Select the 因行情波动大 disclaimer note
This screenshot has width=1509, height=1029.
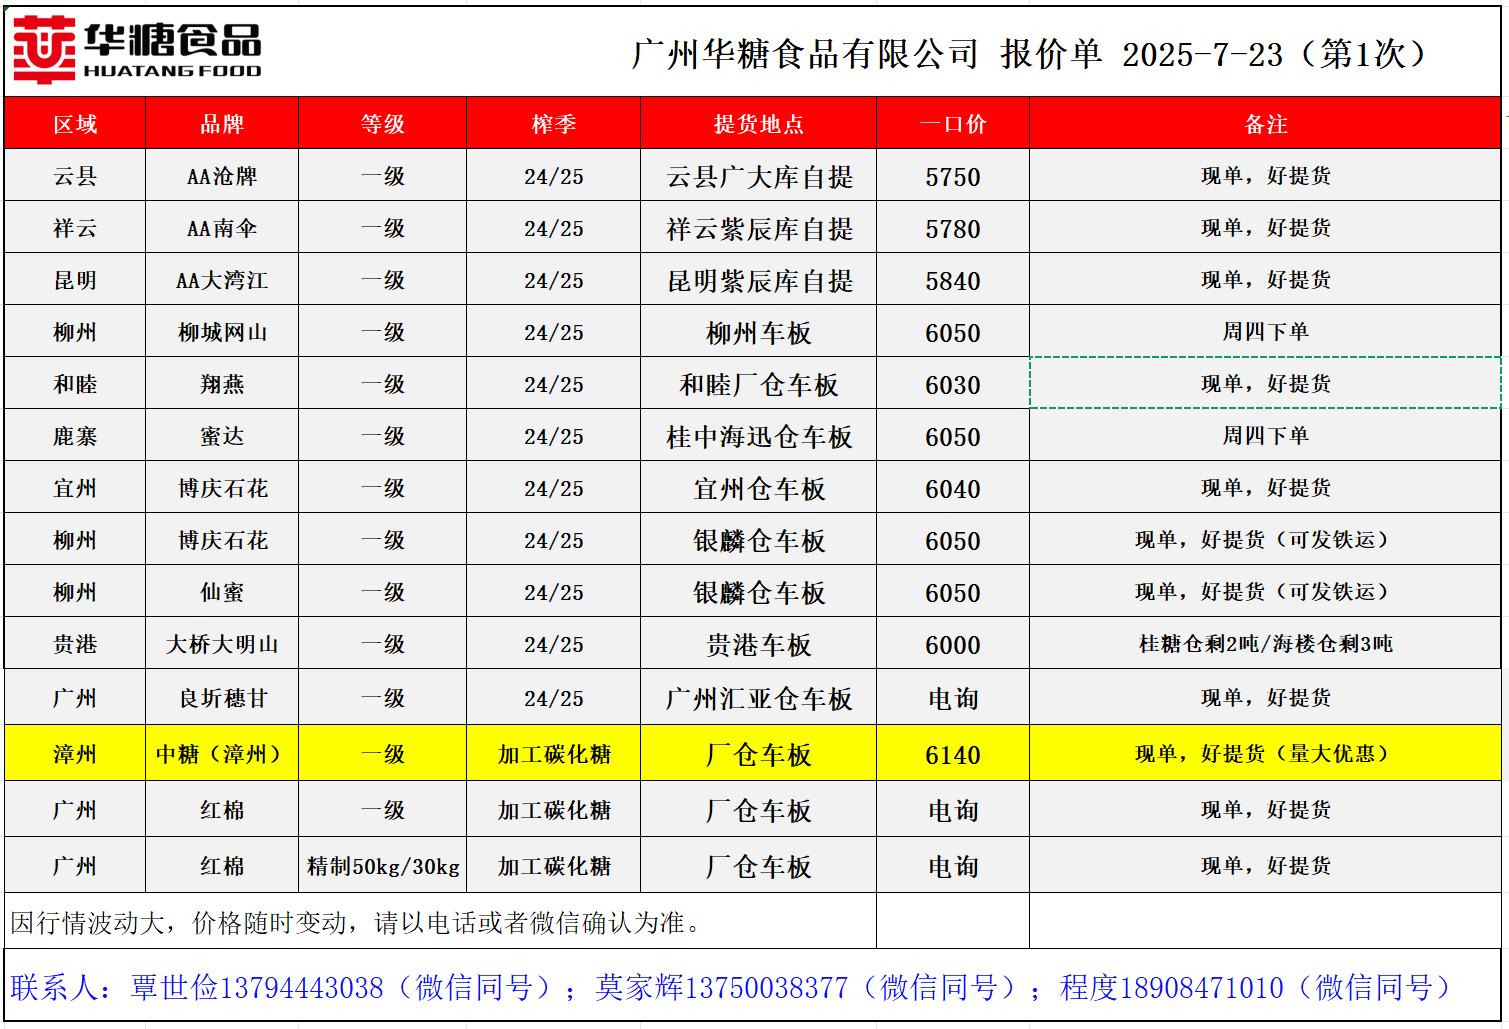click(x=355, y=922)
